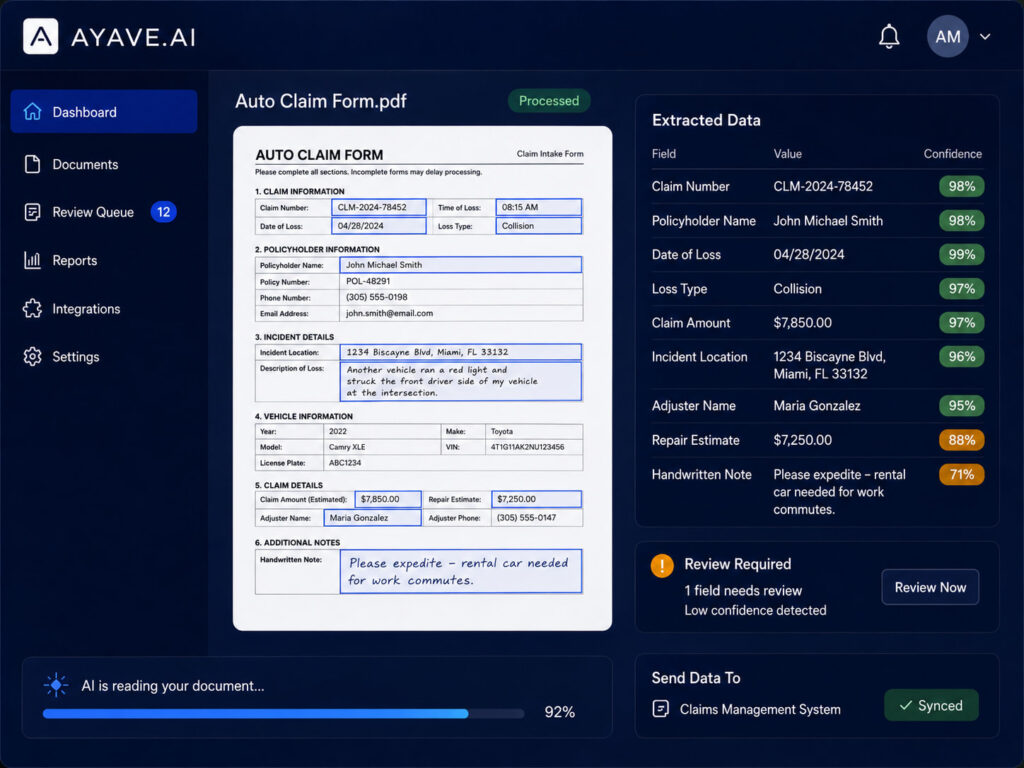
Task: Click the orange 88% Repair Estimate badge
Action: coord(961,440)
